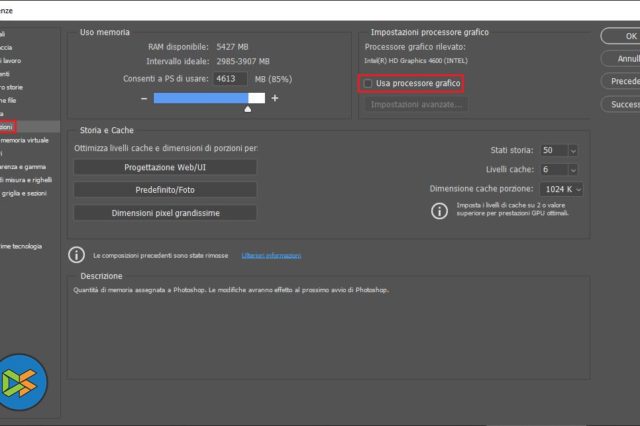Expand the 'Dimensione cache porzione' 1024 K dropdown
Viewport: 640px width, 426px height.
(561, 189)
